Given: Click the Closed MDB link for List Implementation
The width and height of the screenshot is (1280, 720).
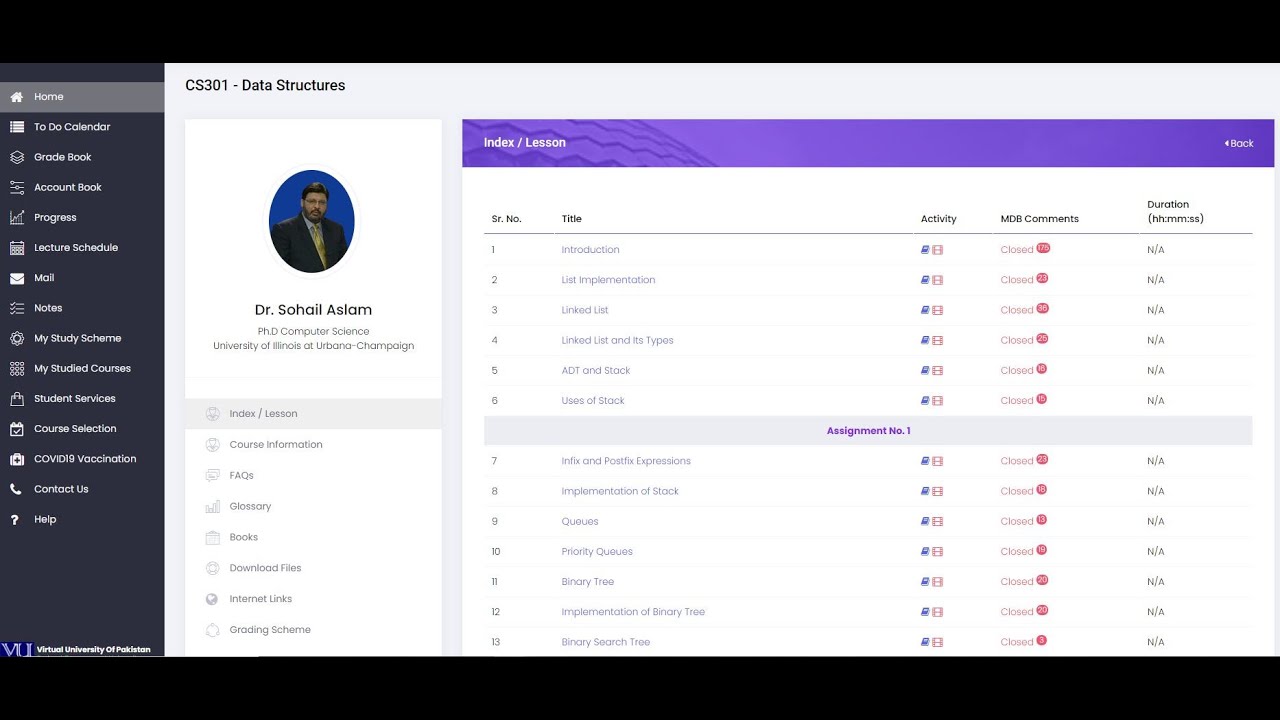Looking at the screenshot, I should click(1017, 280).
